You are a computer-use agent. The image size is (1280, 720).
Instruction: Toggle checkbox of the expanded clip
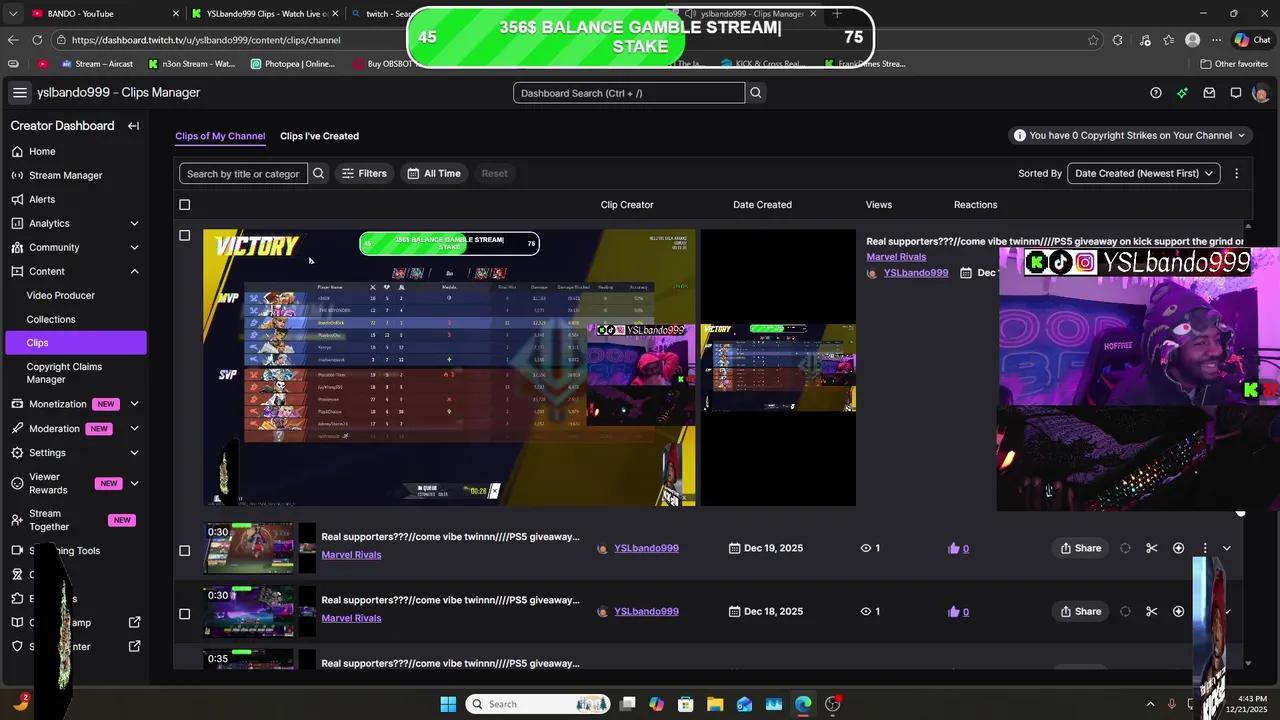(x=184, y=236)
